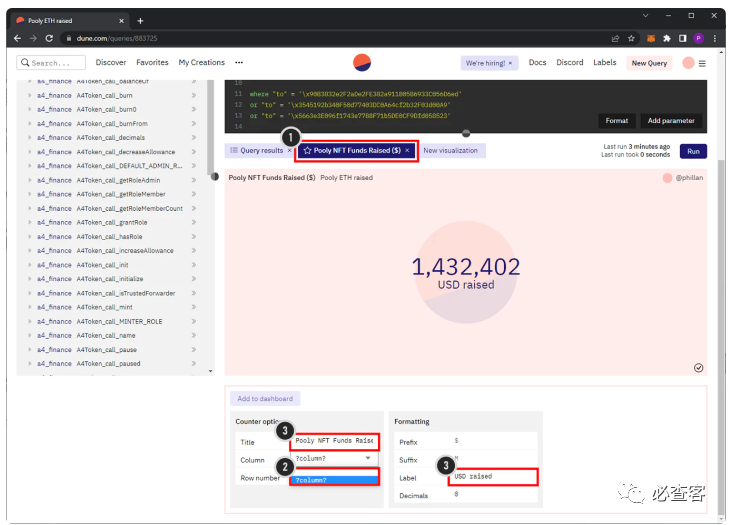Edit the Title input field

pyautogui.click(x=334, y=441)
